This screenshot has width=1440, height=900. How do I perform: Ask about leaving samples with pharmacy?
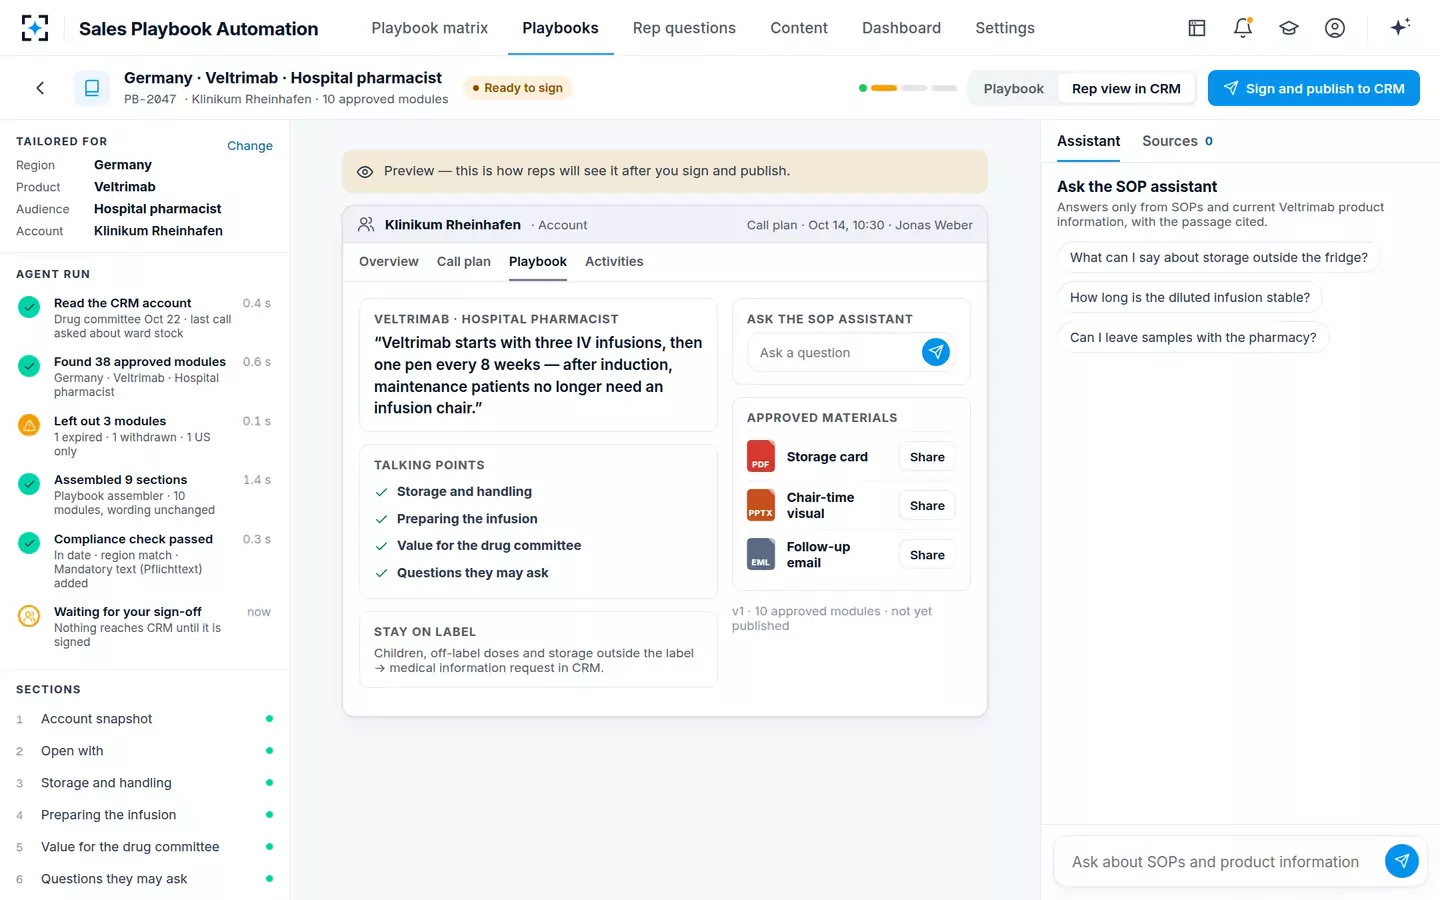(x=1193, y=337)
